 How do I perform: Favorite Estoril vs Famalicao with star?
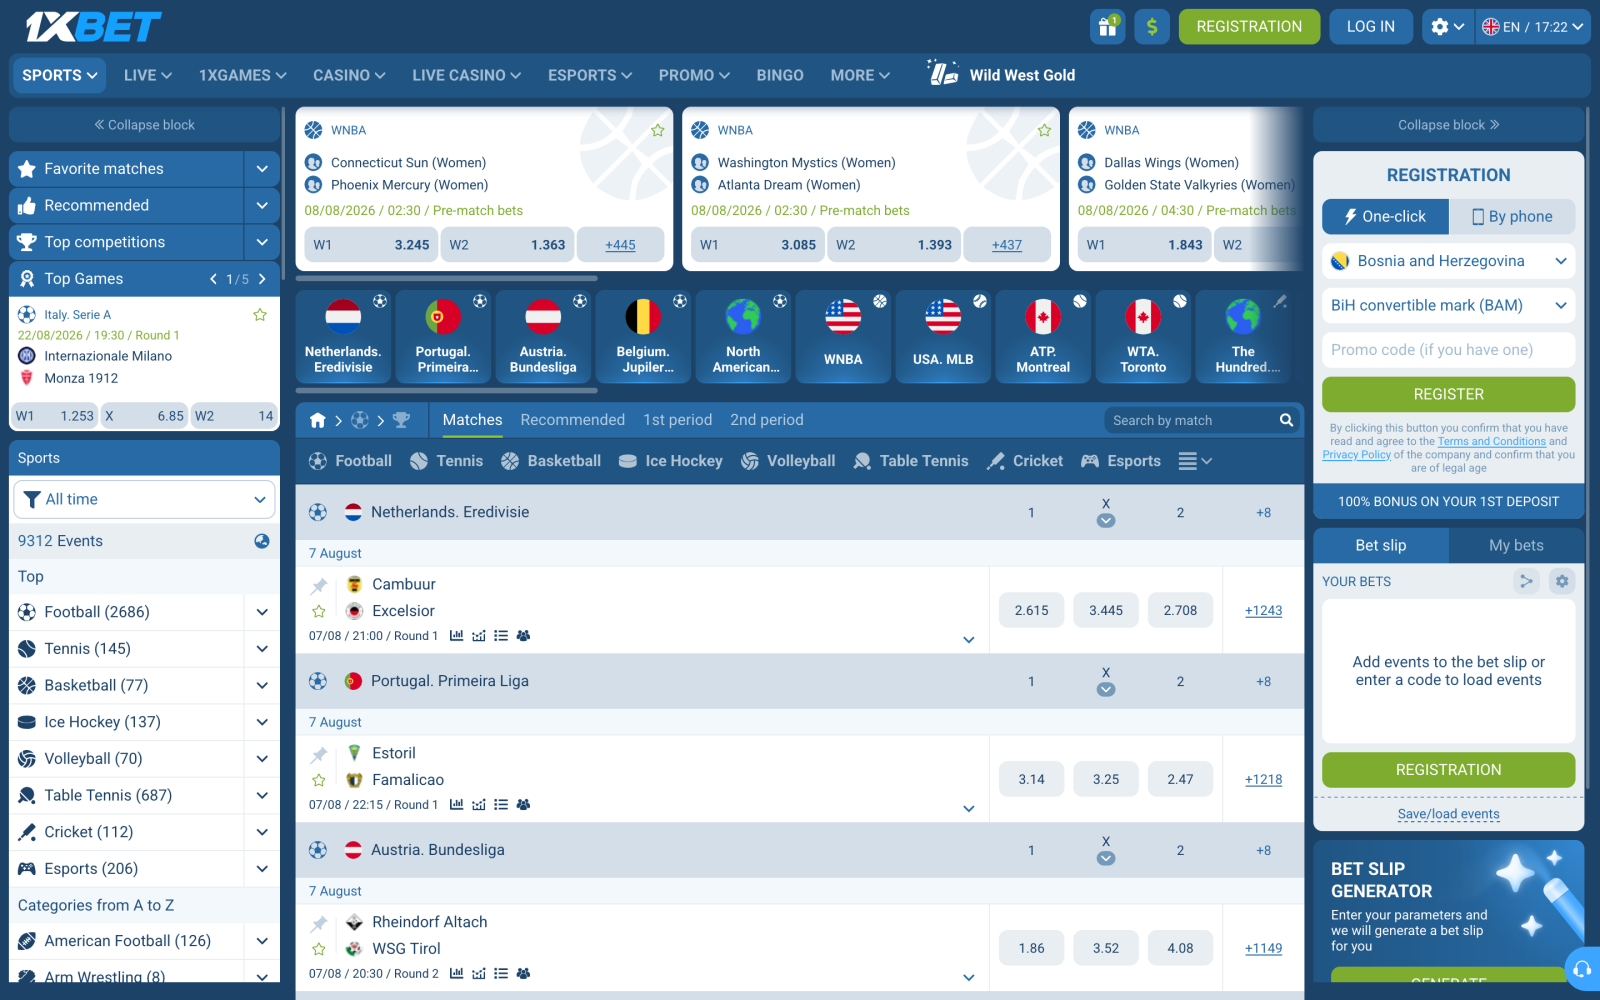319,780
